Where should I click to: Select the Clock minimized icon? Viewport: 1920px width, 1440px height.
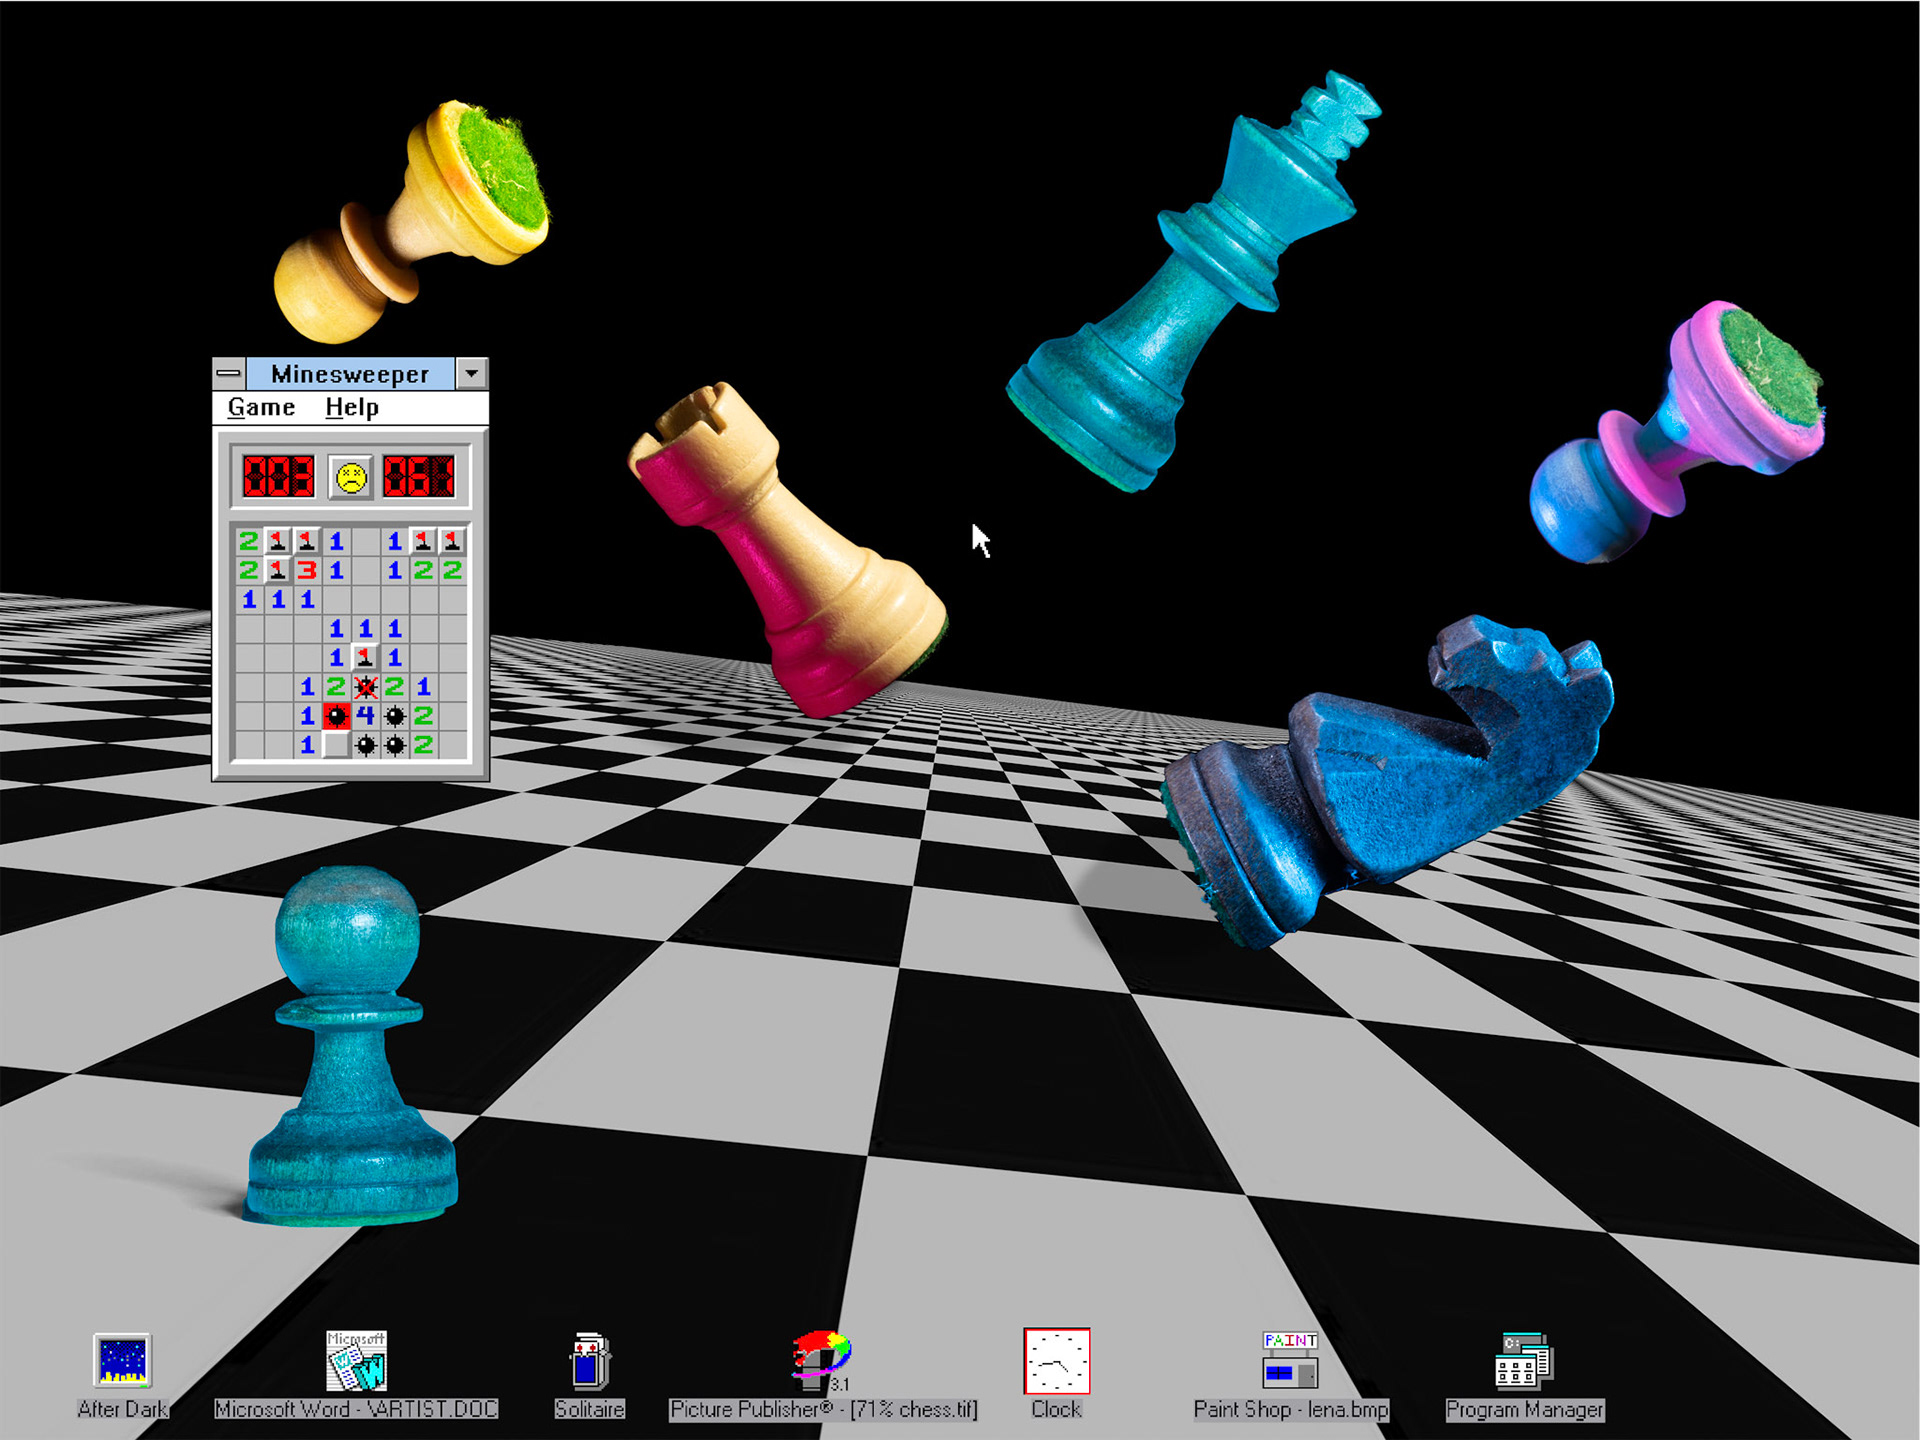click(x=1057, y=1375)
